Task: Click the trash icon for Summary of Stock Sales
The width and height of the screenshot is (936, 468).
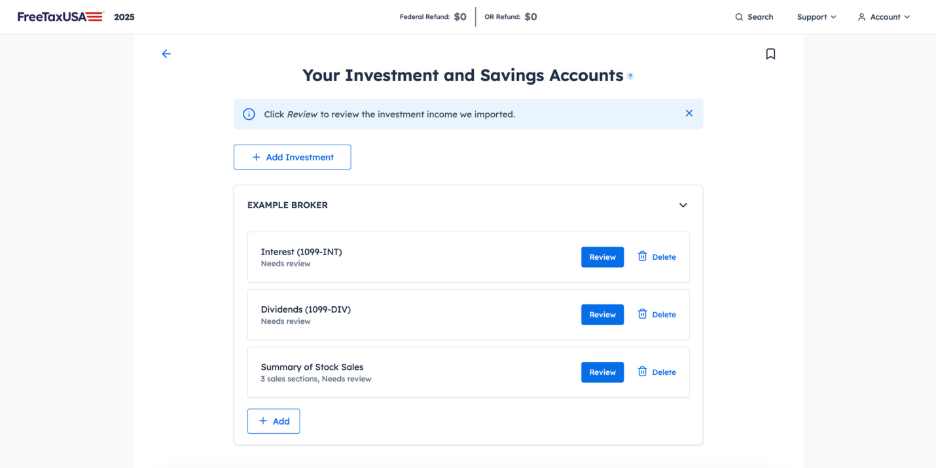Action: [x=642, y=371]
